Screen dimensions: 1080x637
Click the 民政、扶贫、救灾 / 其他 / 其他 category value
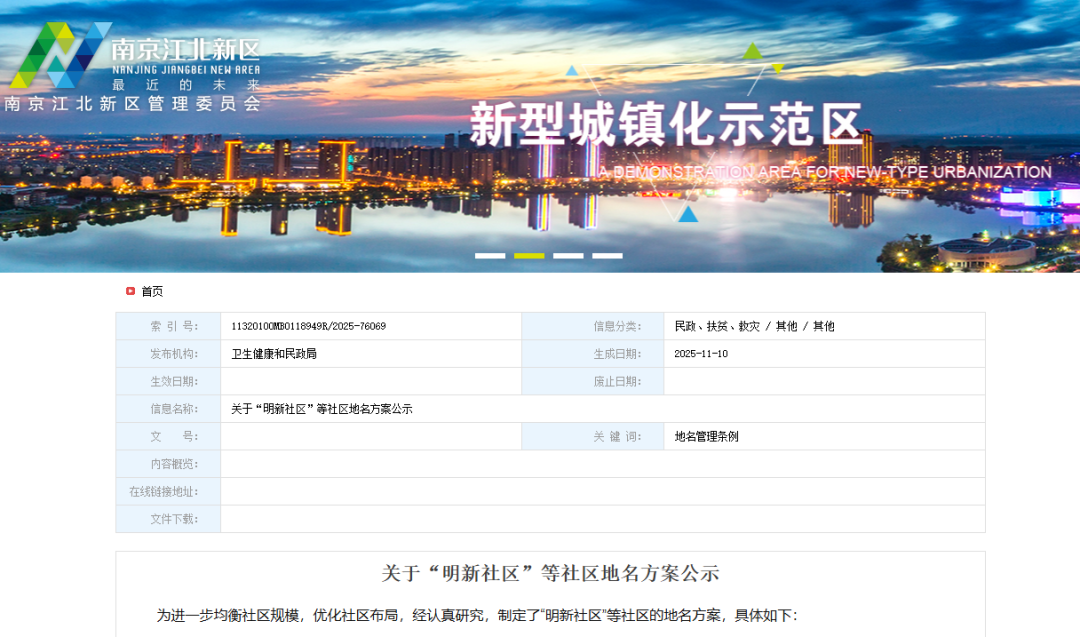click(x=754, y=326)
